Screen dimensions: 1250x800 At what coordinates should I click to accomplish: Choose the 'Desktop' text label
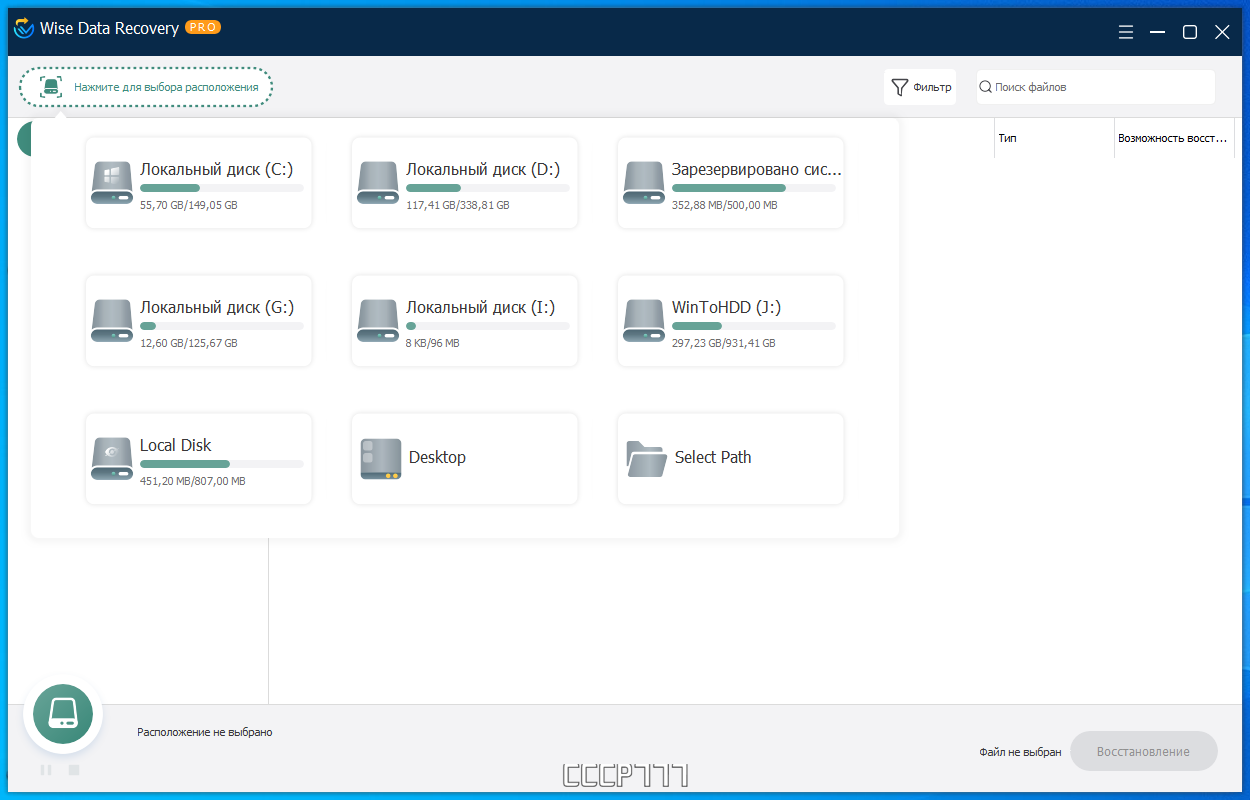tap(437, 457)
